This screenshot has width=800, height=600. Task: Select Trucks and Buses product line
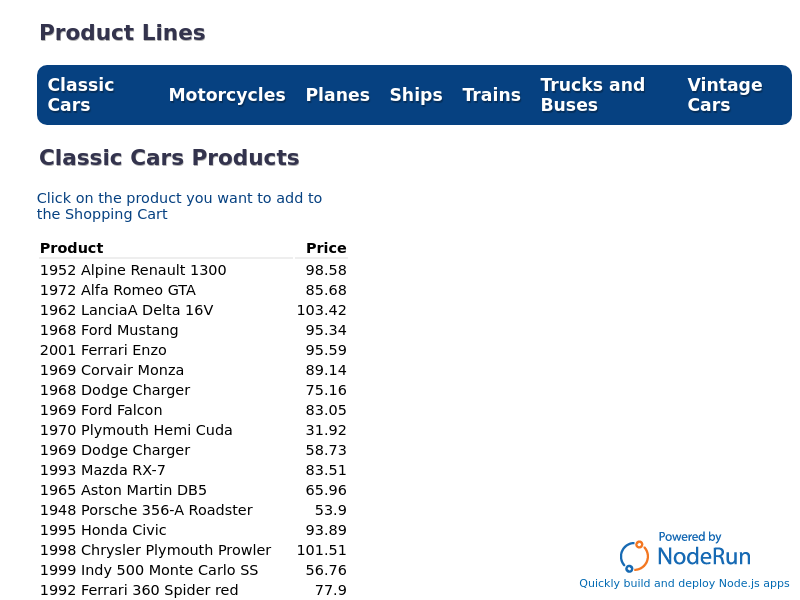point(593,95)
